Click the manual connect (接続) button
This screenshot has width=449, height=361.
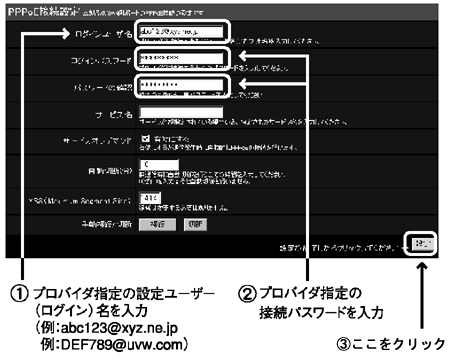pos(157,224)
